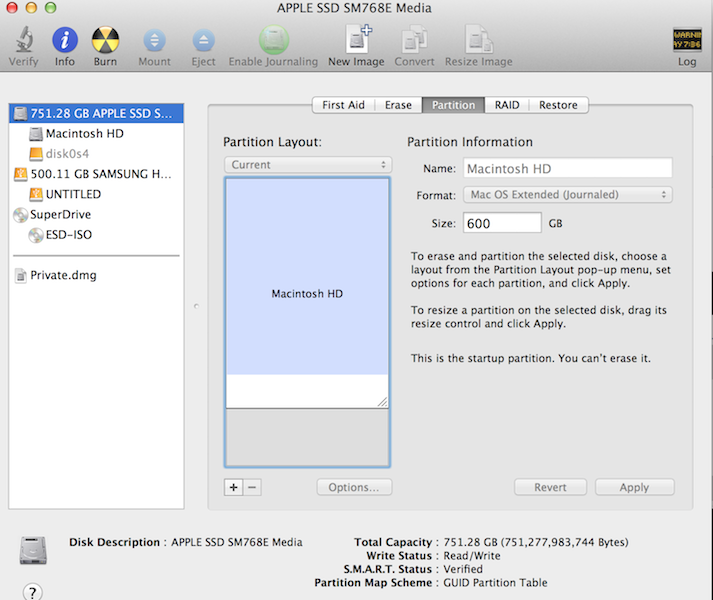Click the Write Status Read/Write value
The width and height of the screenshot is (713, 600).
pos(472,556)
